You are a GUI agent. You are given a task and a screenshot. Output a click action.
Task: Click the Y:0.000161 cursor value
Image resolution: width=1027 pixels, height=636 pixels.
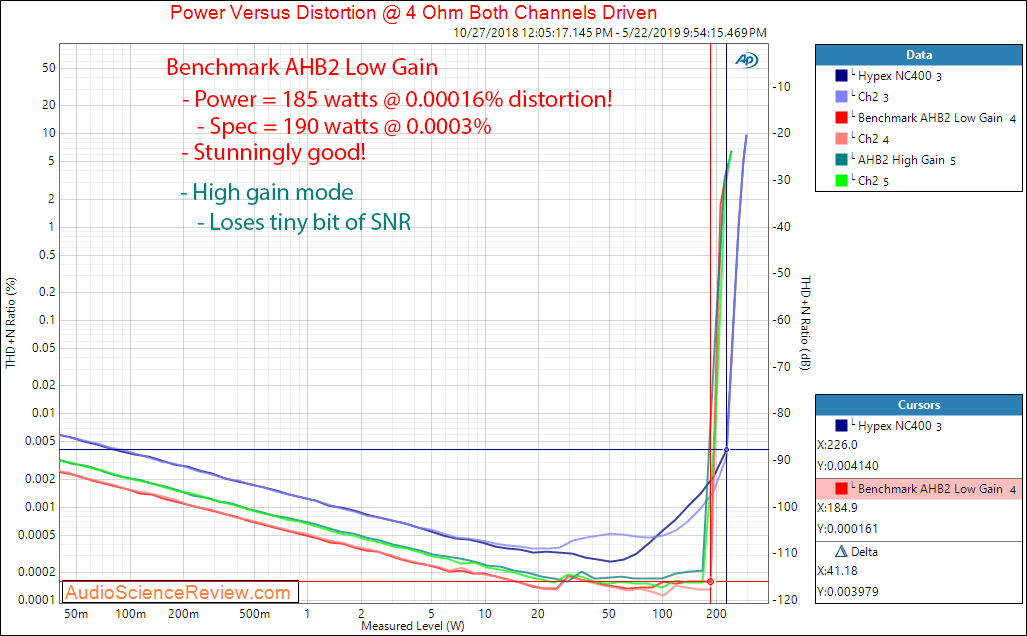848,529
